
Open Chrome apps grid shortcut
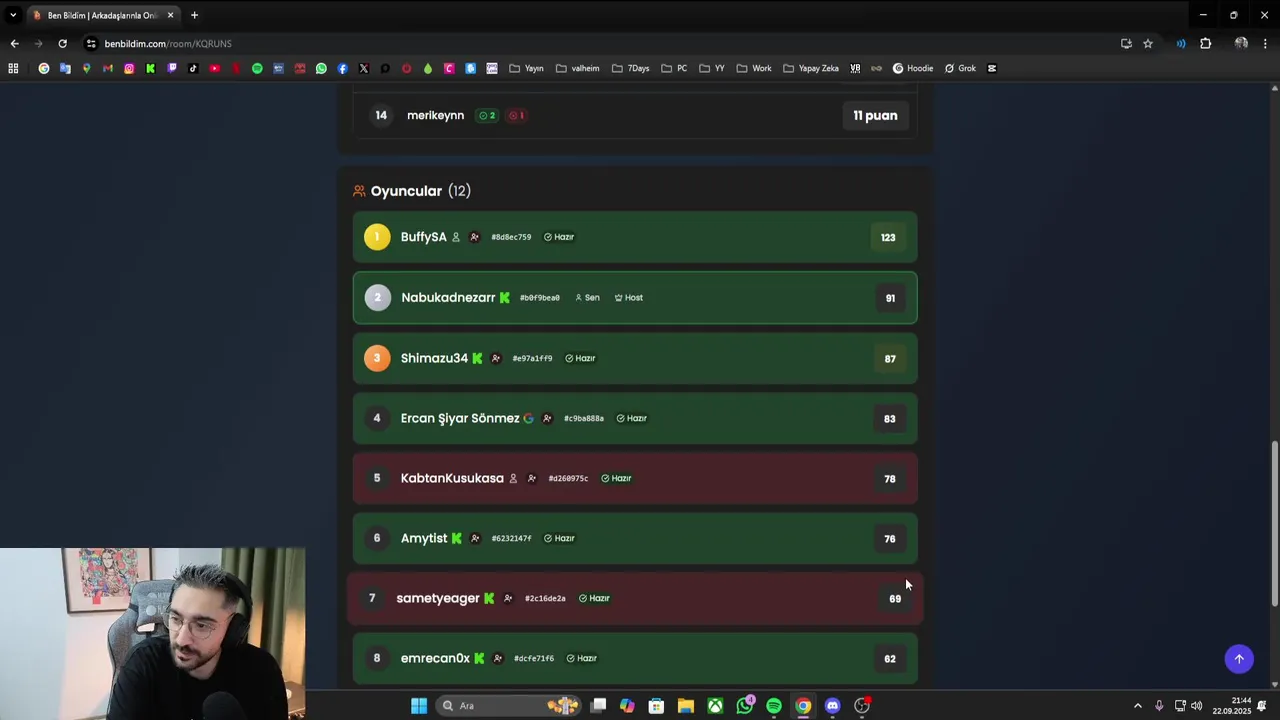(x=13, y=68)
